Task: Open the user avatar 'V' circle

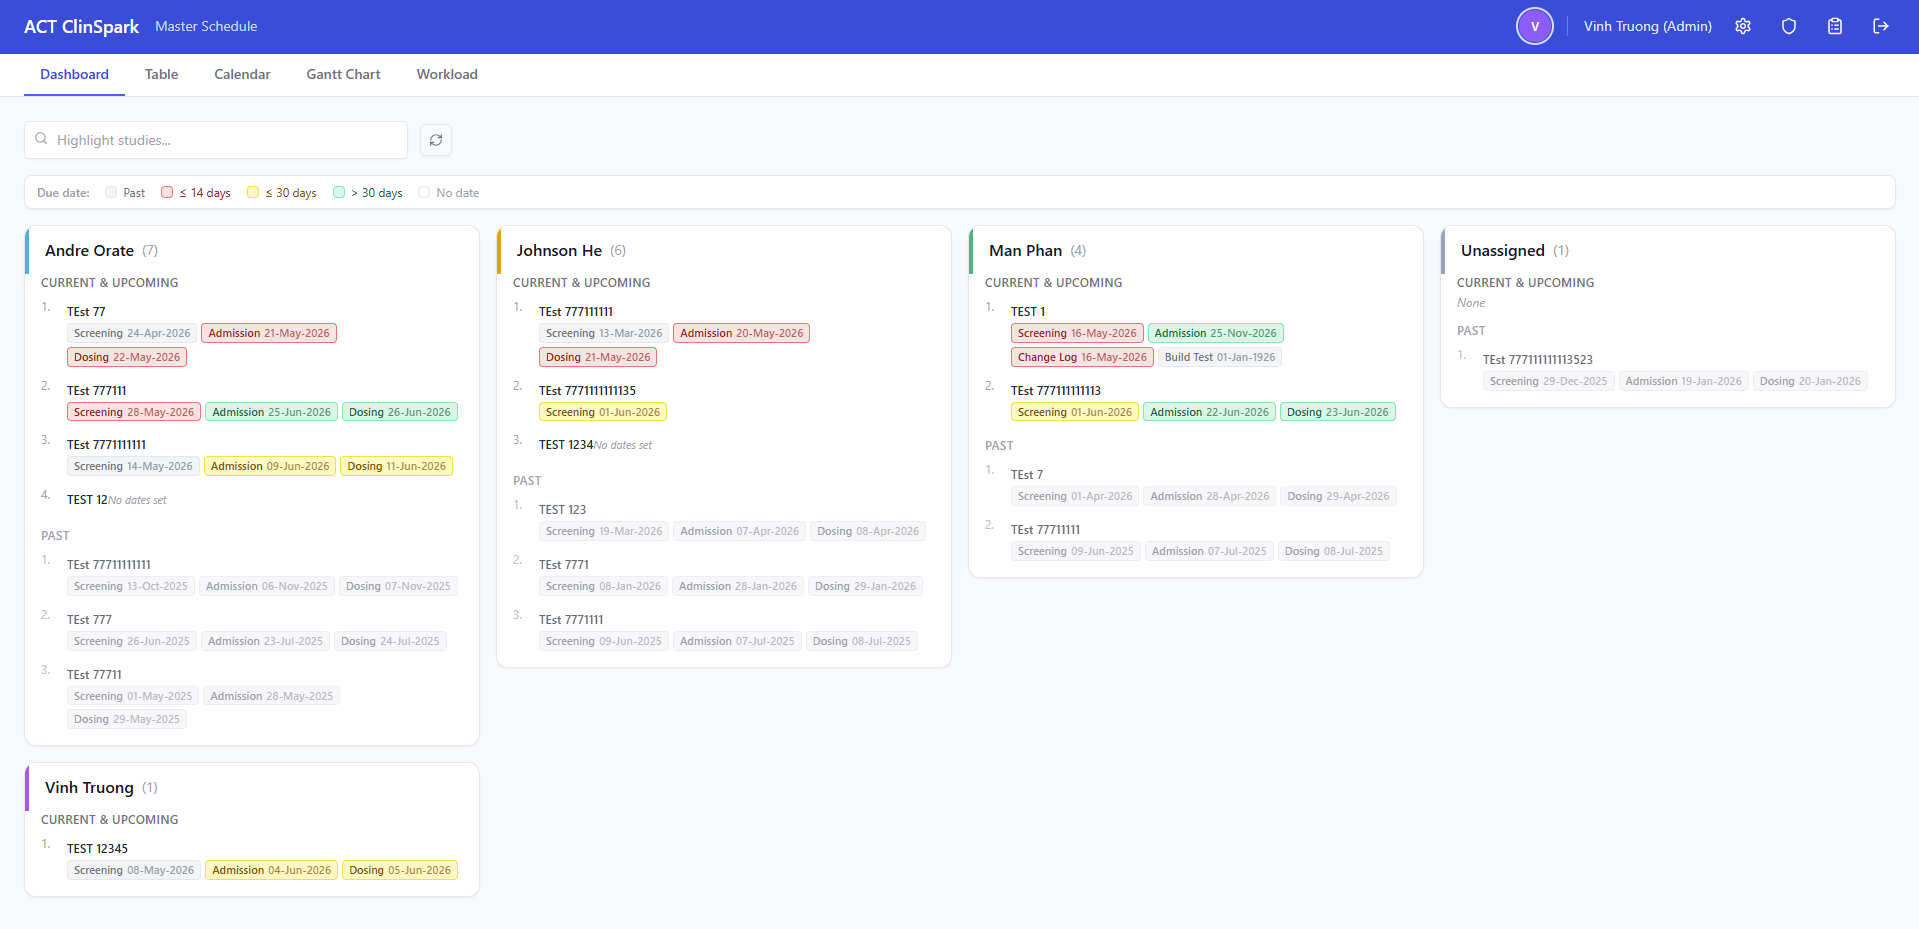Action: pos(1535,26)
